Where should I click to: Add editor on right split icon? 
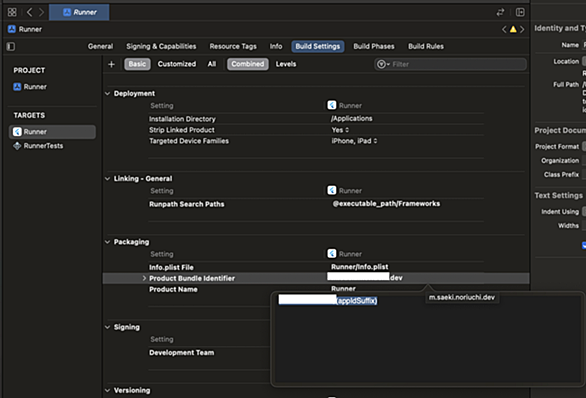point(520,12)
